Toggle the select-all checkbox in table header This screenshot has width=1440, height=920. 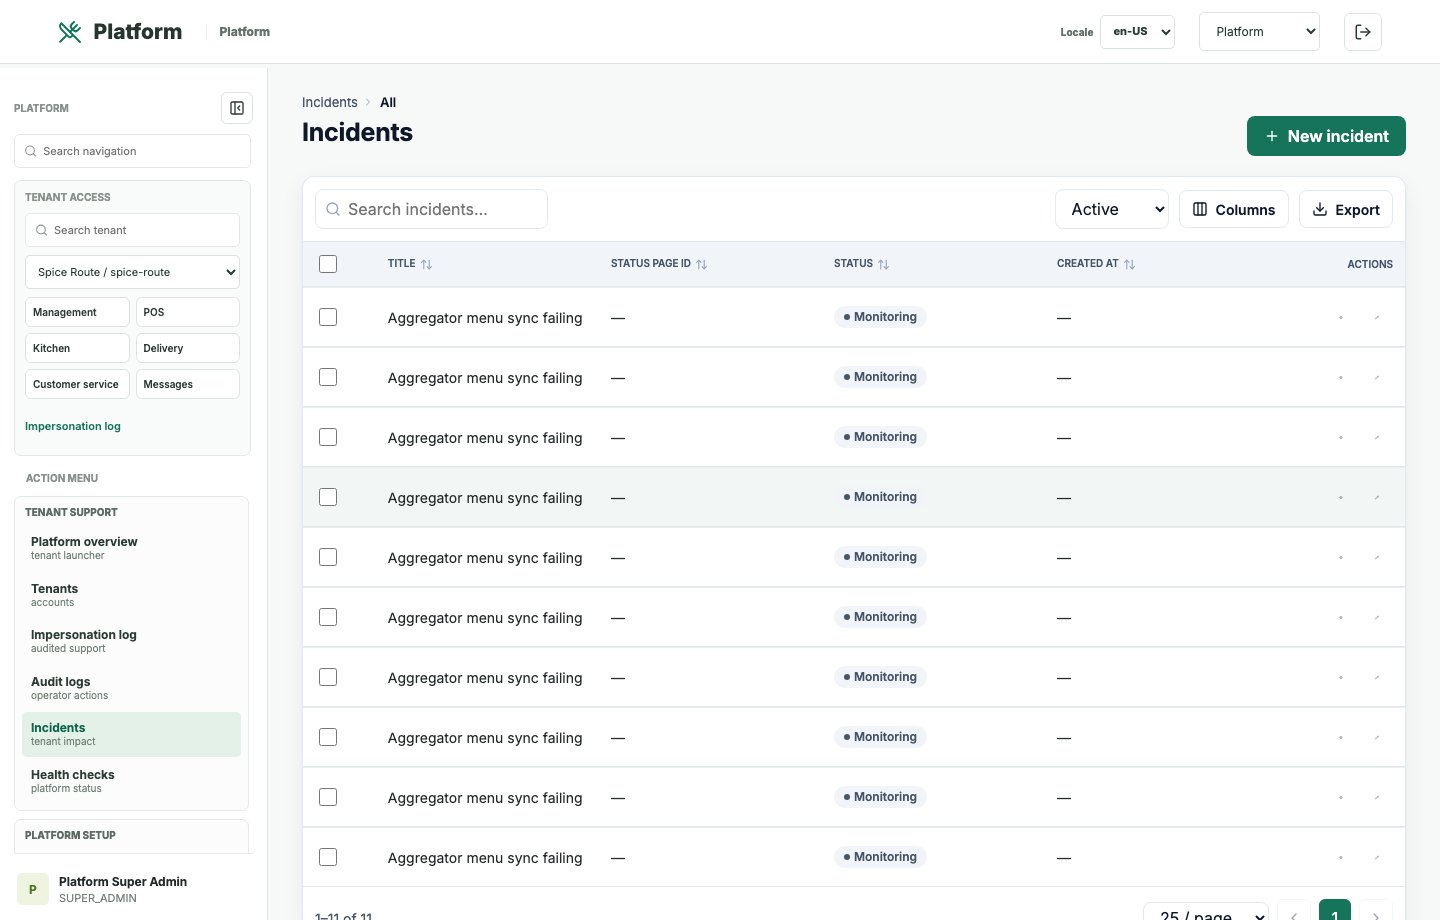coord(328,264)
